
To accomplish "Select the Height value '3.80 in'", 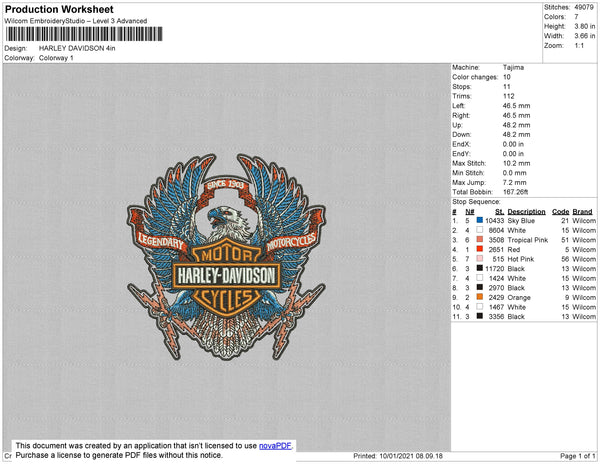I will click(584, 26).
